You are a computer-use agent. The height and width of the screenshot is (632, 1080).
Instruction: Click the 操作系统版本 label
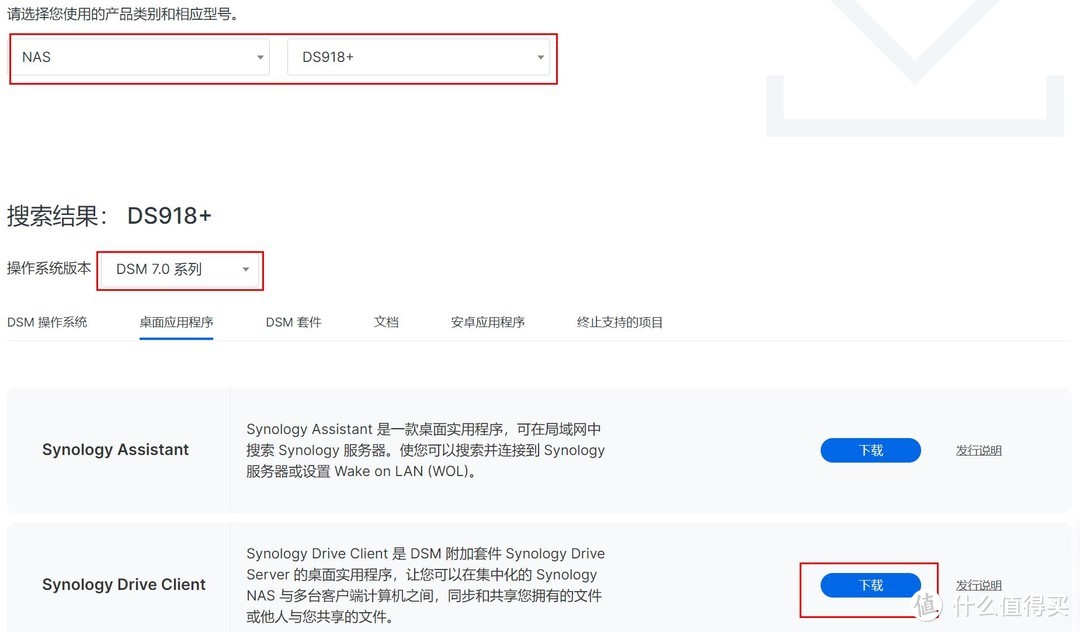coord(49,268)
